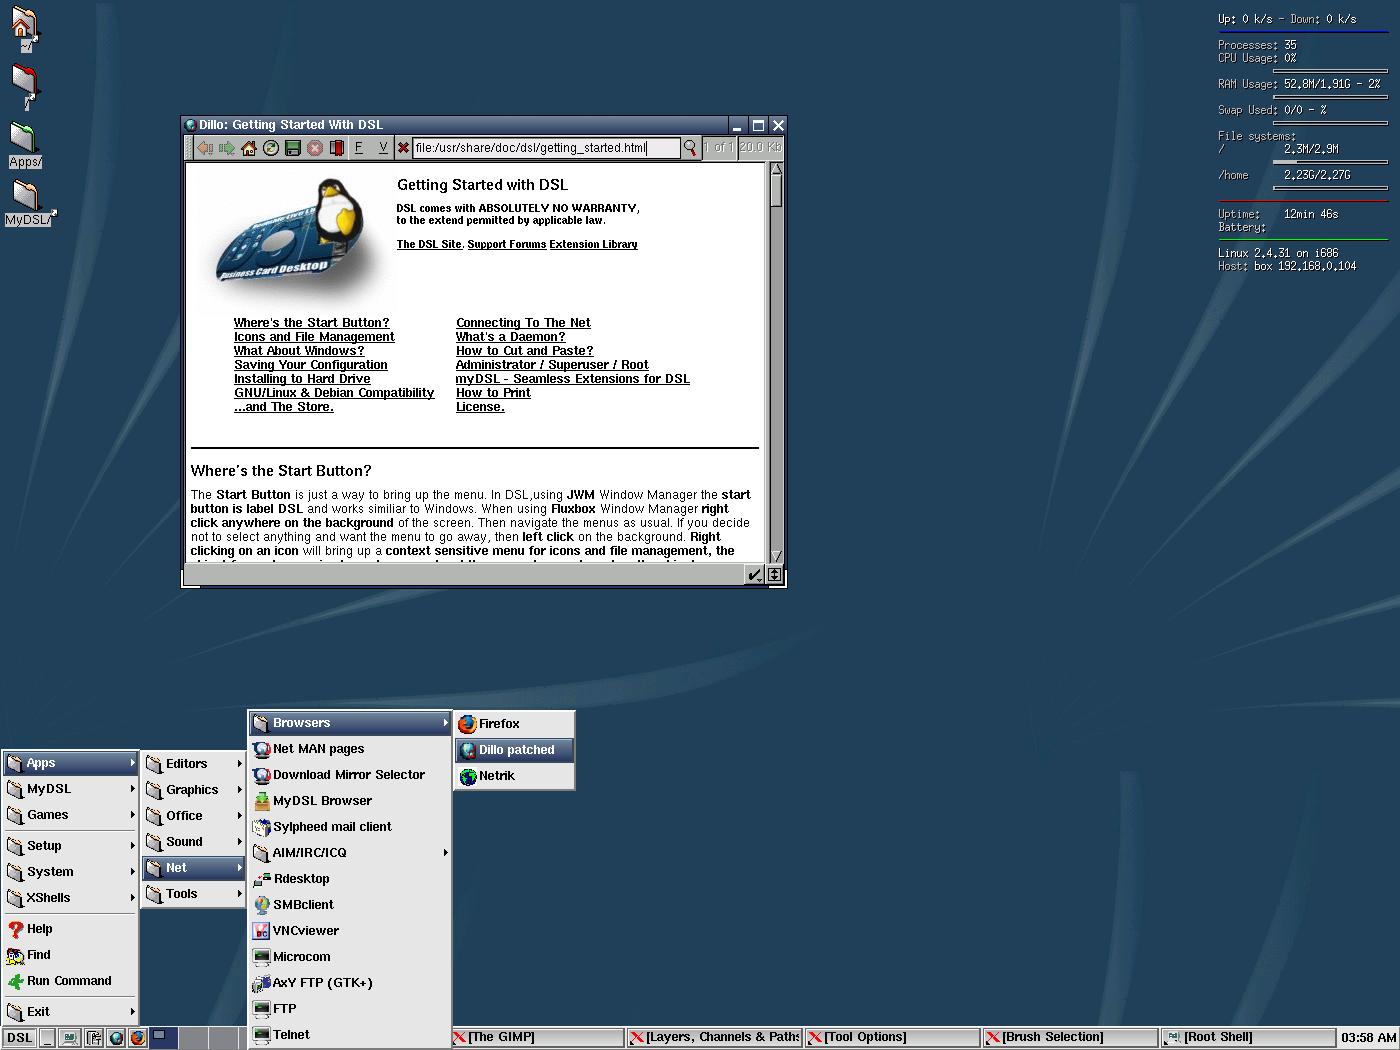
Task: Click the bug meter checkmark button
Action: (x=755, y=574)
